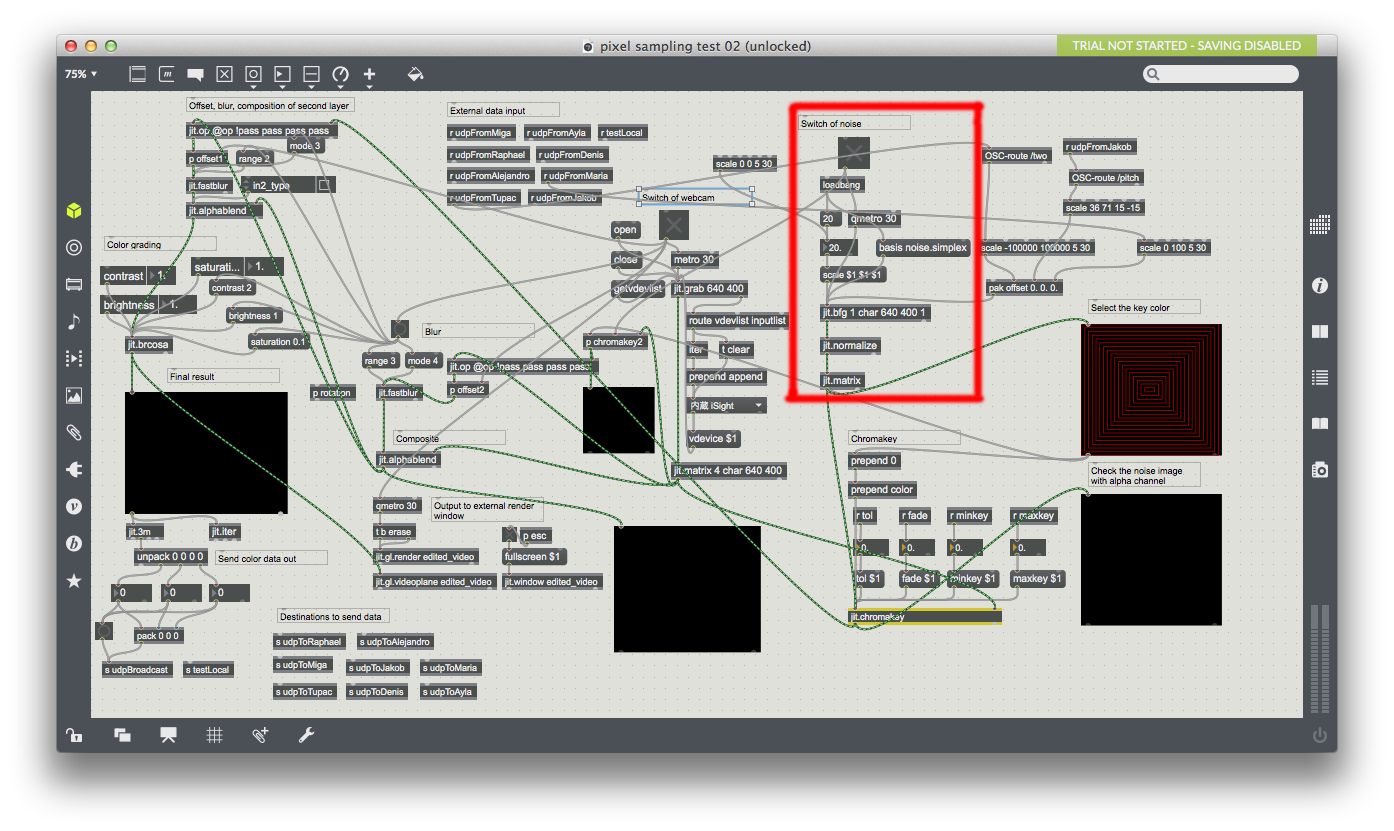
Task: Open the iSight video device dropdown
Action: pyautogui.click(x=726, y=406)
